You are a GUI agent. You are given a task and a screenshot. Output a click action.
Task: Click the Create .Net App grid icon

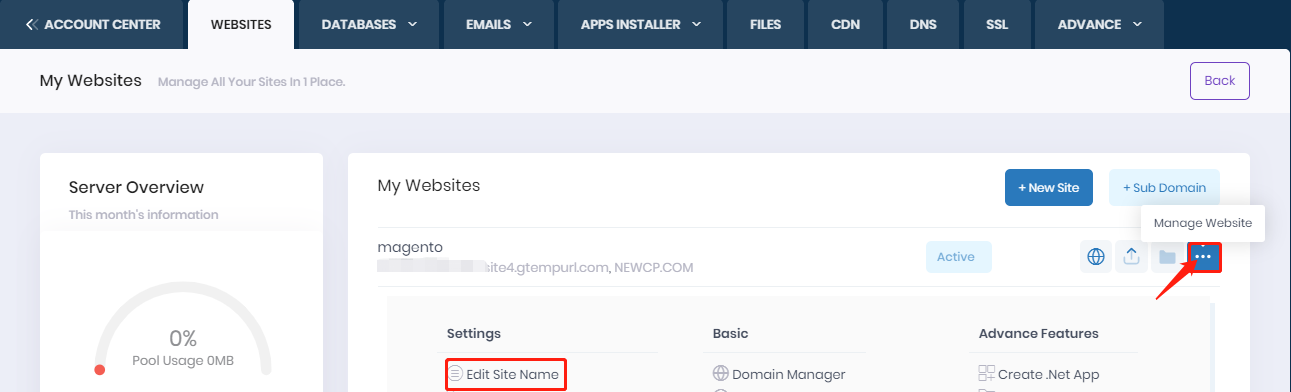986,374
